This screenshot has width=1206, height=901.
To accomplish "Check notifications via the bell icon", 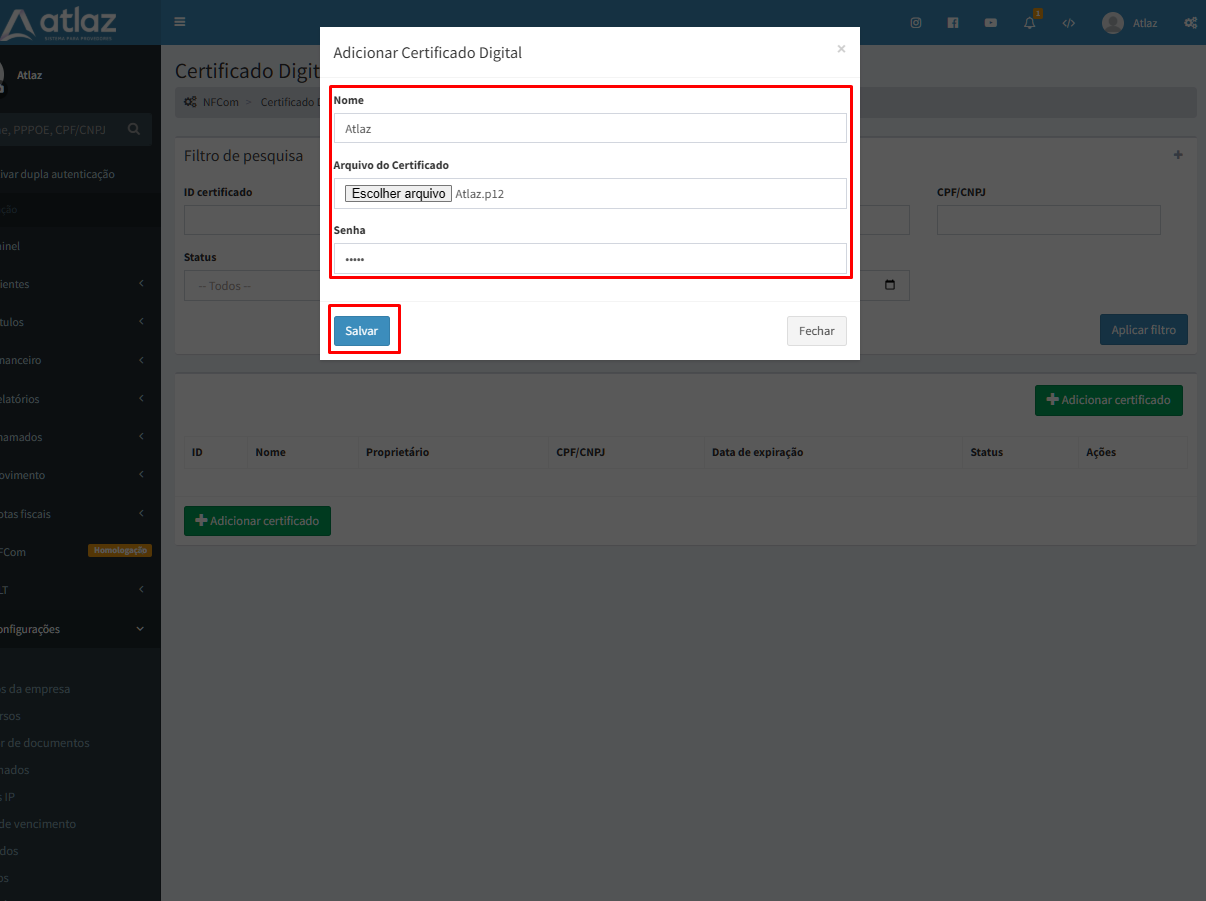I will click(1029, 22).
